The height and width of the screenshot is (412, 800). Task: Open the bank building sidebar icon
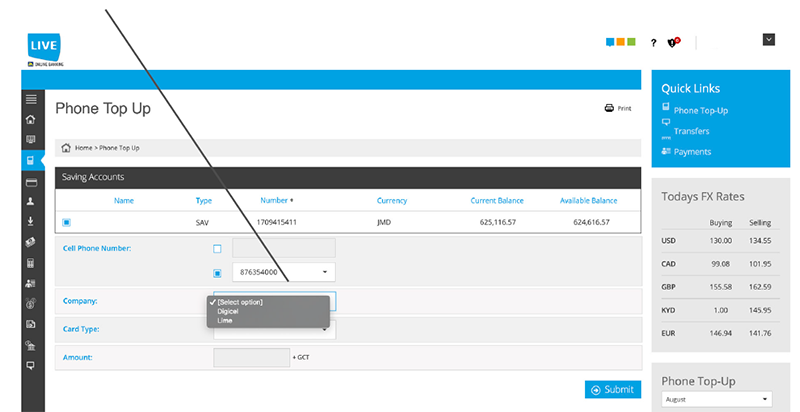(31, 346)
